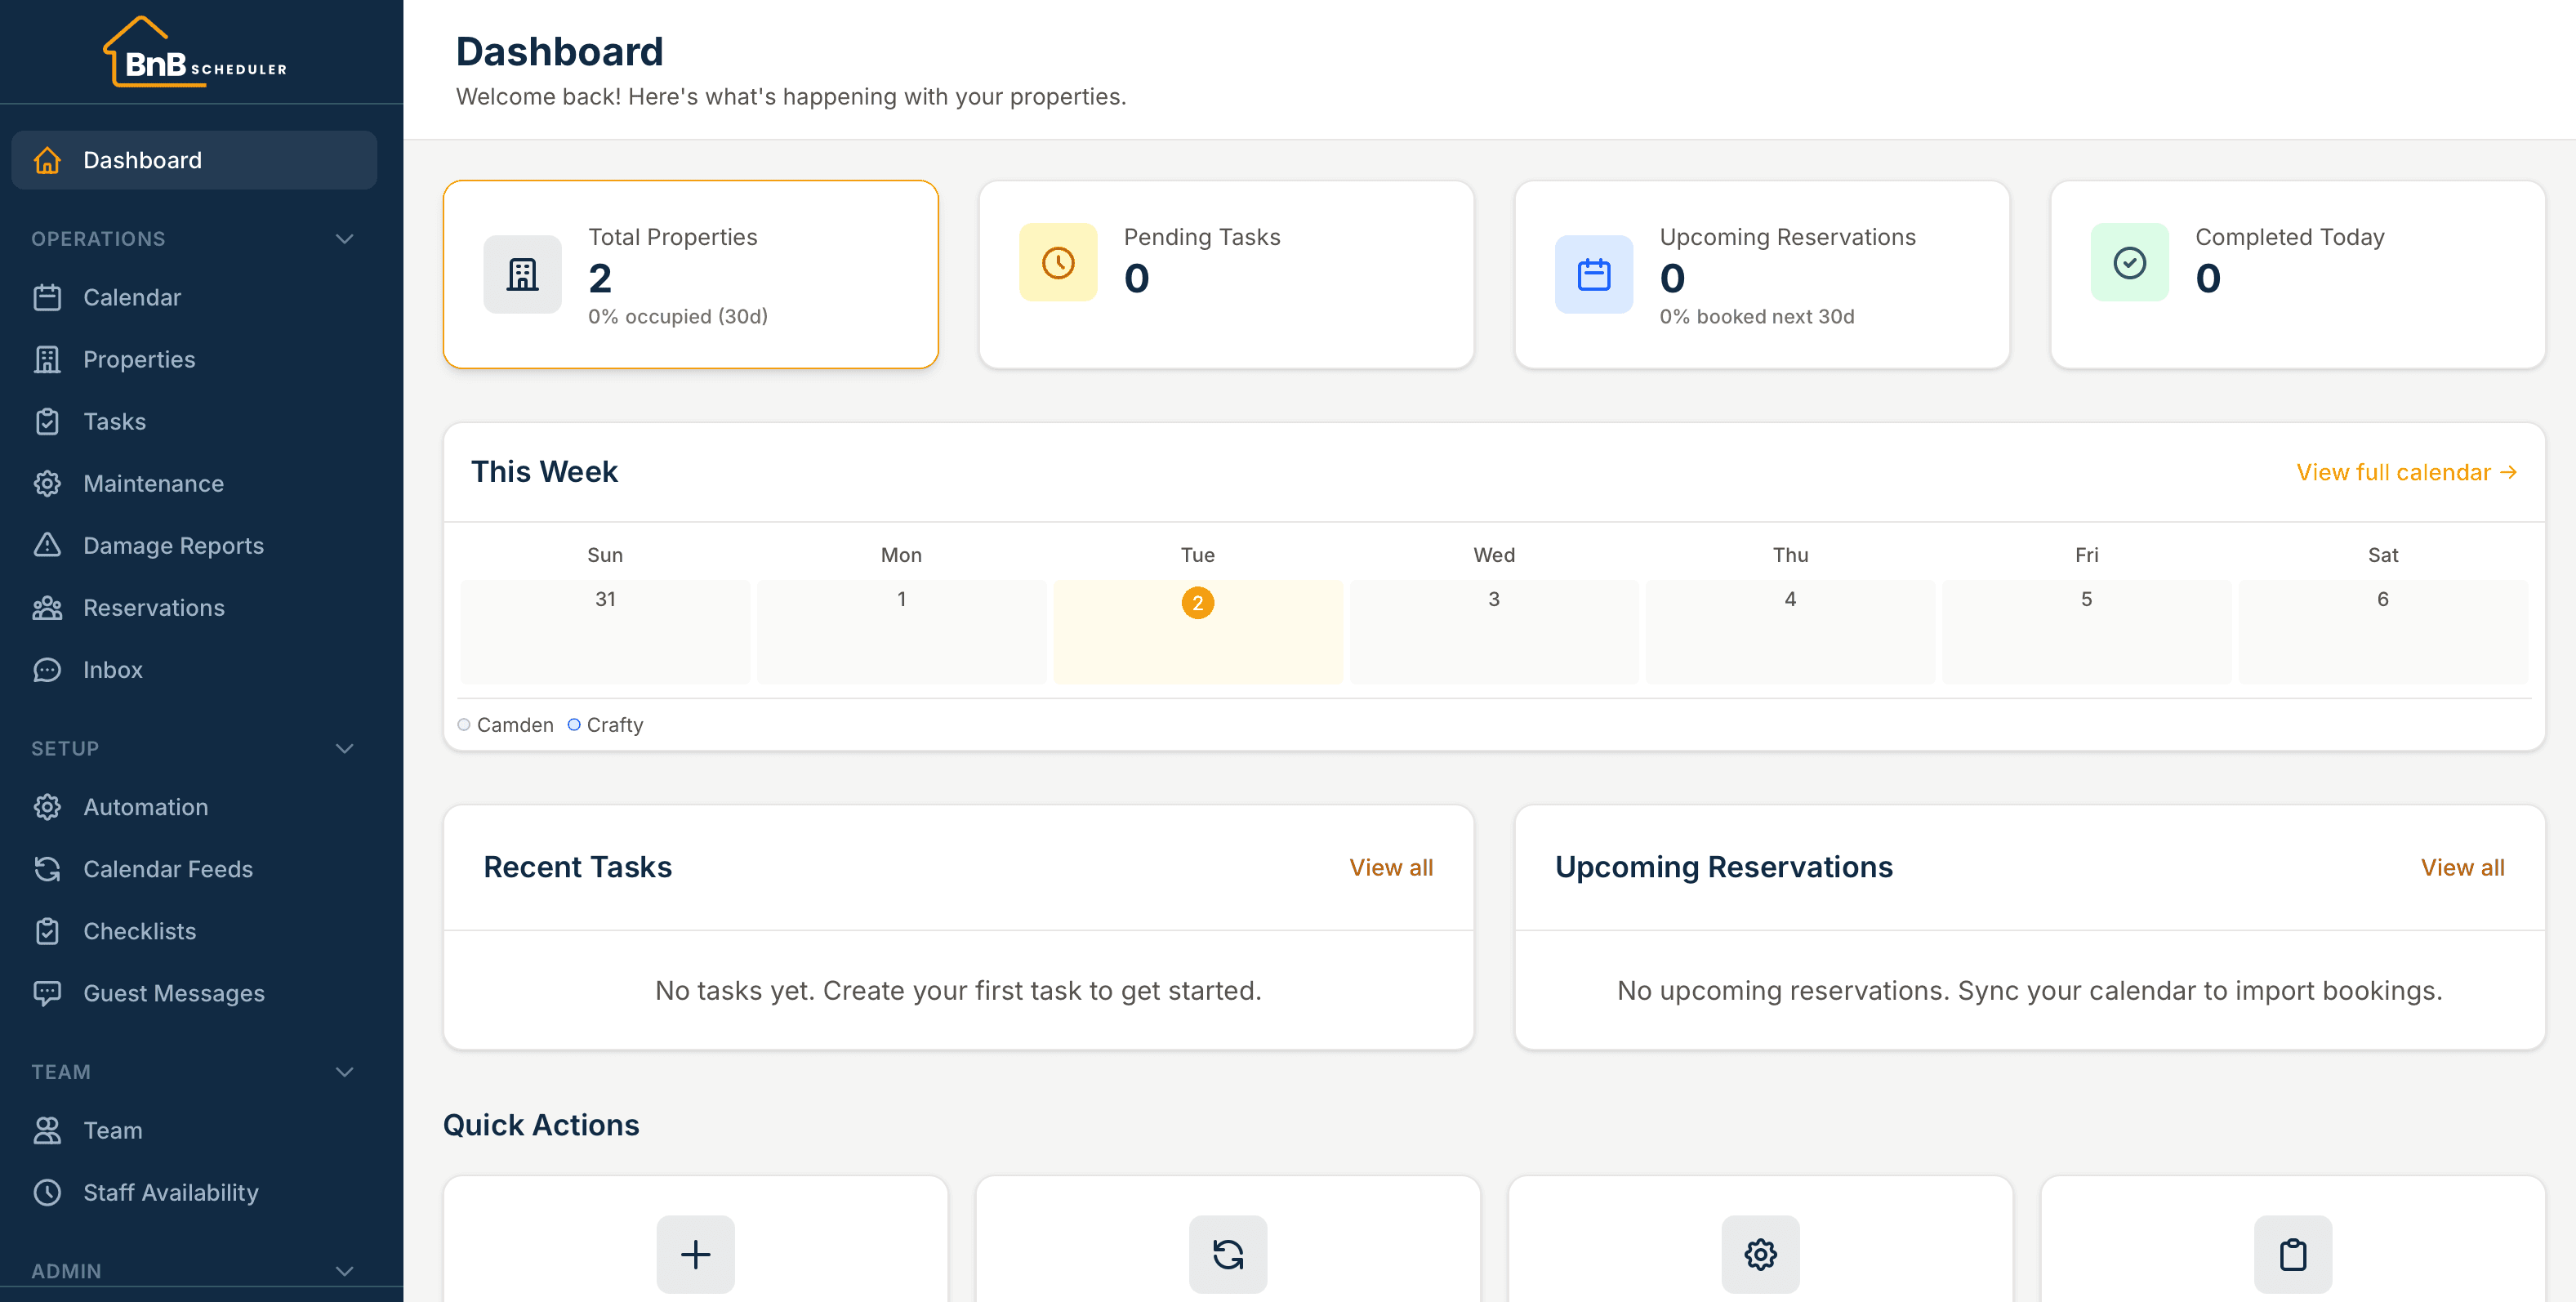The height and width of the screenshot is (1302, 2576).
Task: Open the Pending Tasks stat card
Action: (x=1226, y=274)
